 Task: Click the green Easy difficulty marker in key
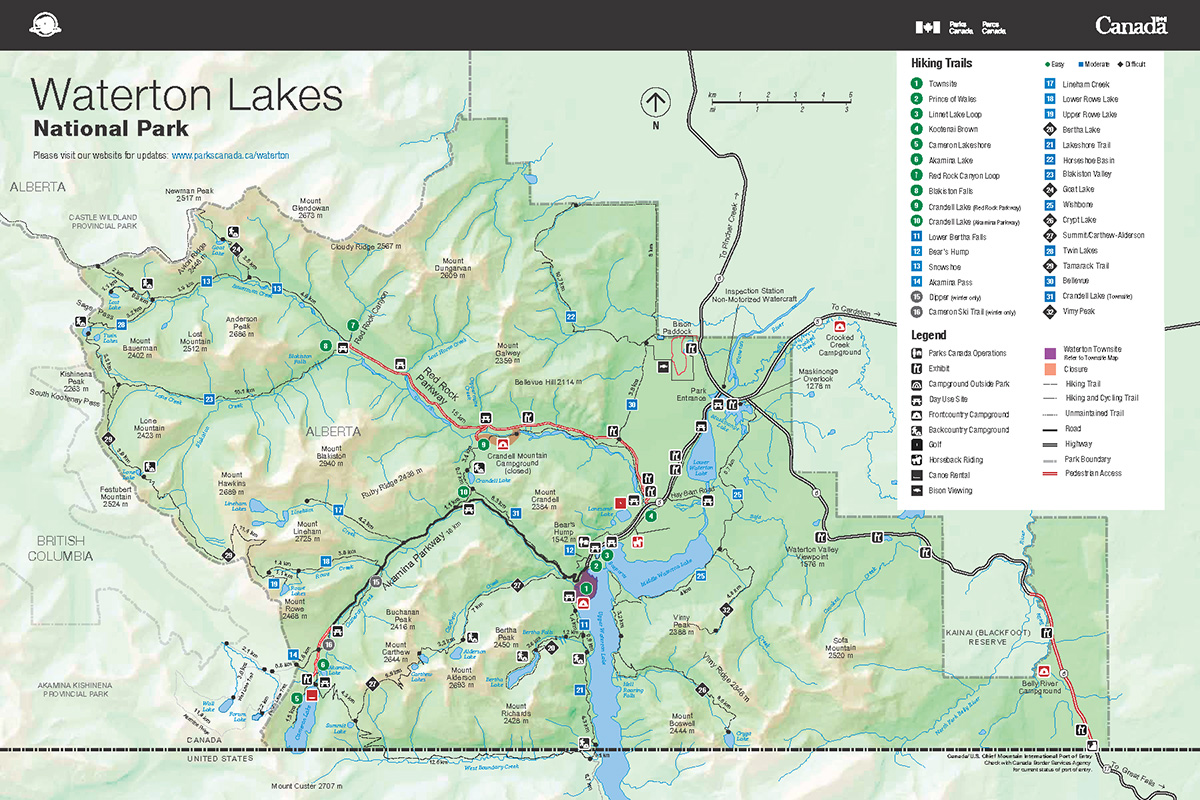coord(1046,64)
